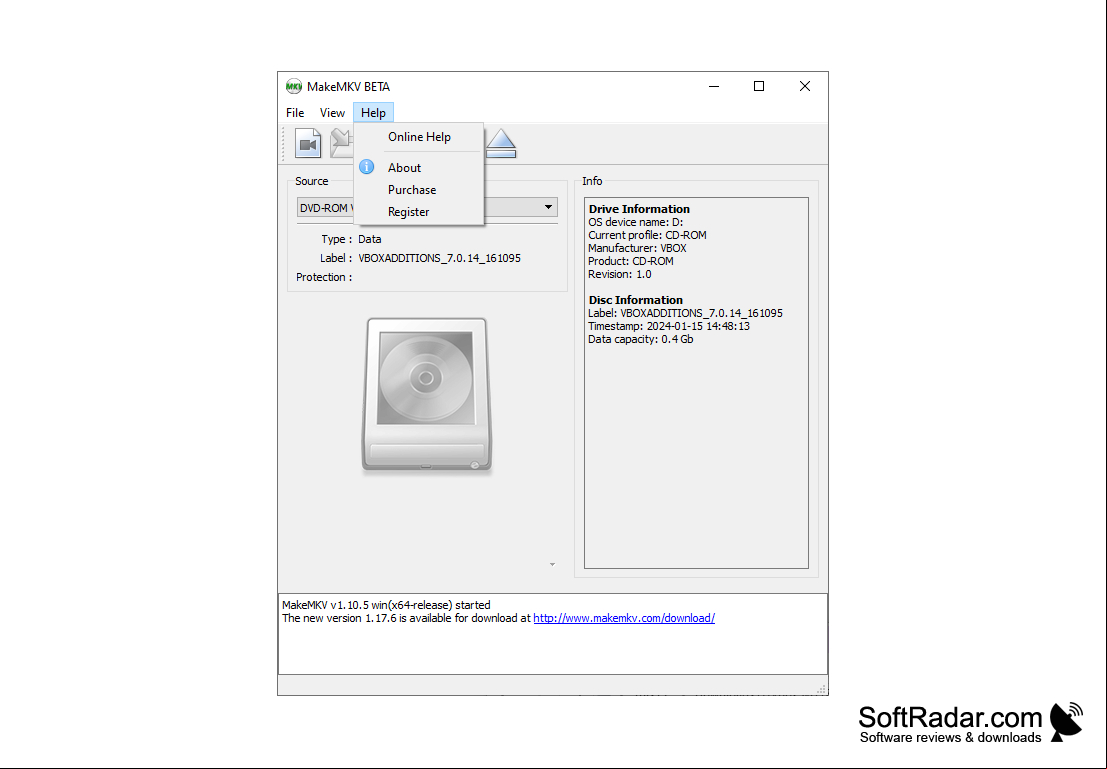Open the File menu
The image size is (1107, 769).
click(295, 113)
